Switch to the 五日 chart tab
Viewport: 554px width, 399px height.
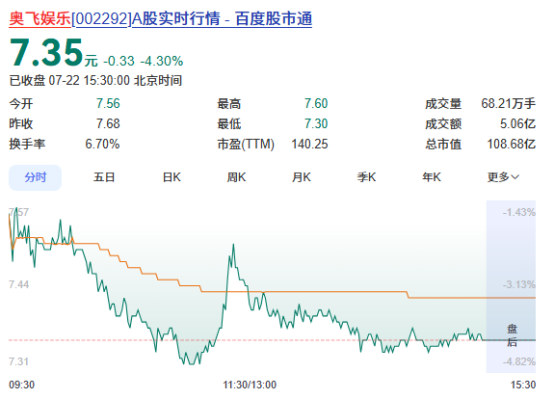coord(104,177)
